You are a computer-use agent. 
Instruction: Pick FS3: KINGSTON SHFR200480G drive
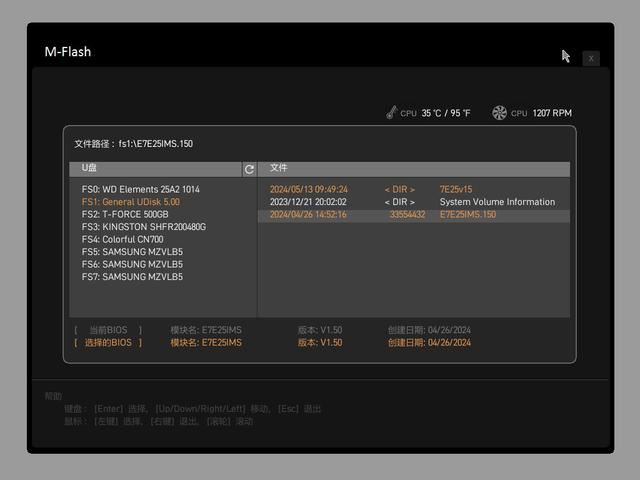click(x=143, y=227)
